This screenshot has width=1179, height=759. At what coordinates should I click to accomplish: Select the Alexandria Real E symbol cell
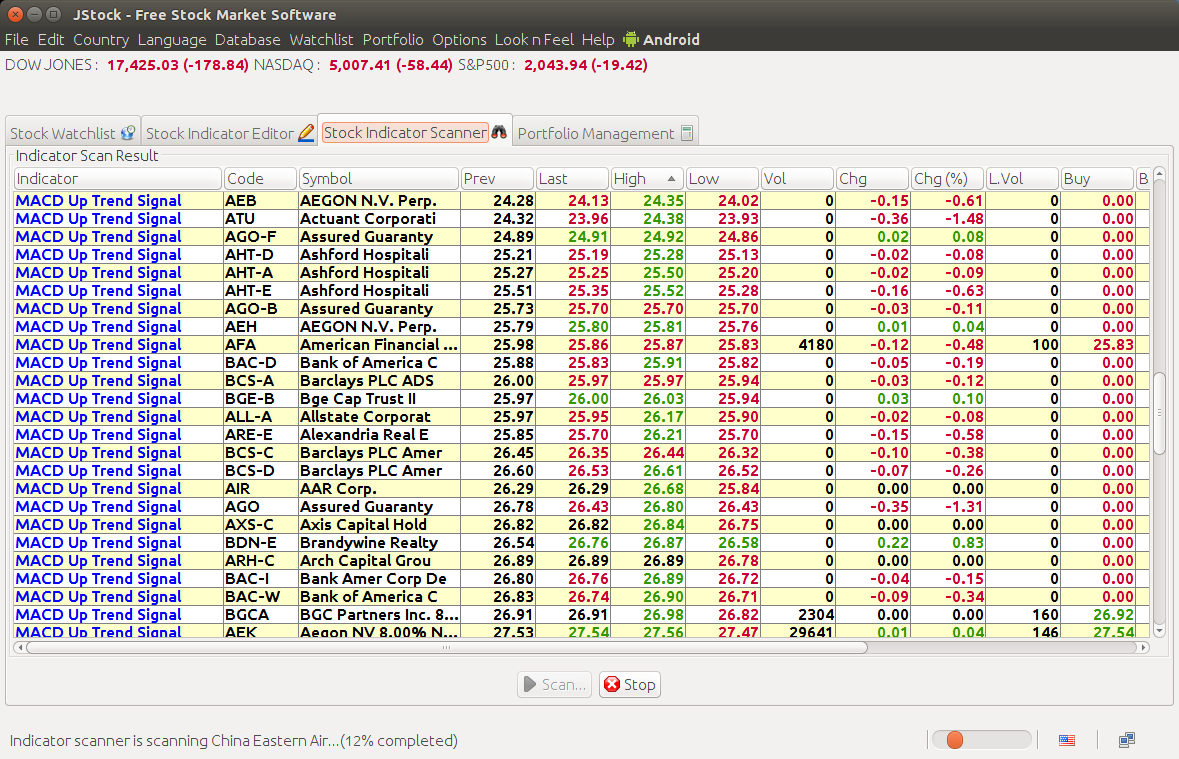(x=379, y=435)
